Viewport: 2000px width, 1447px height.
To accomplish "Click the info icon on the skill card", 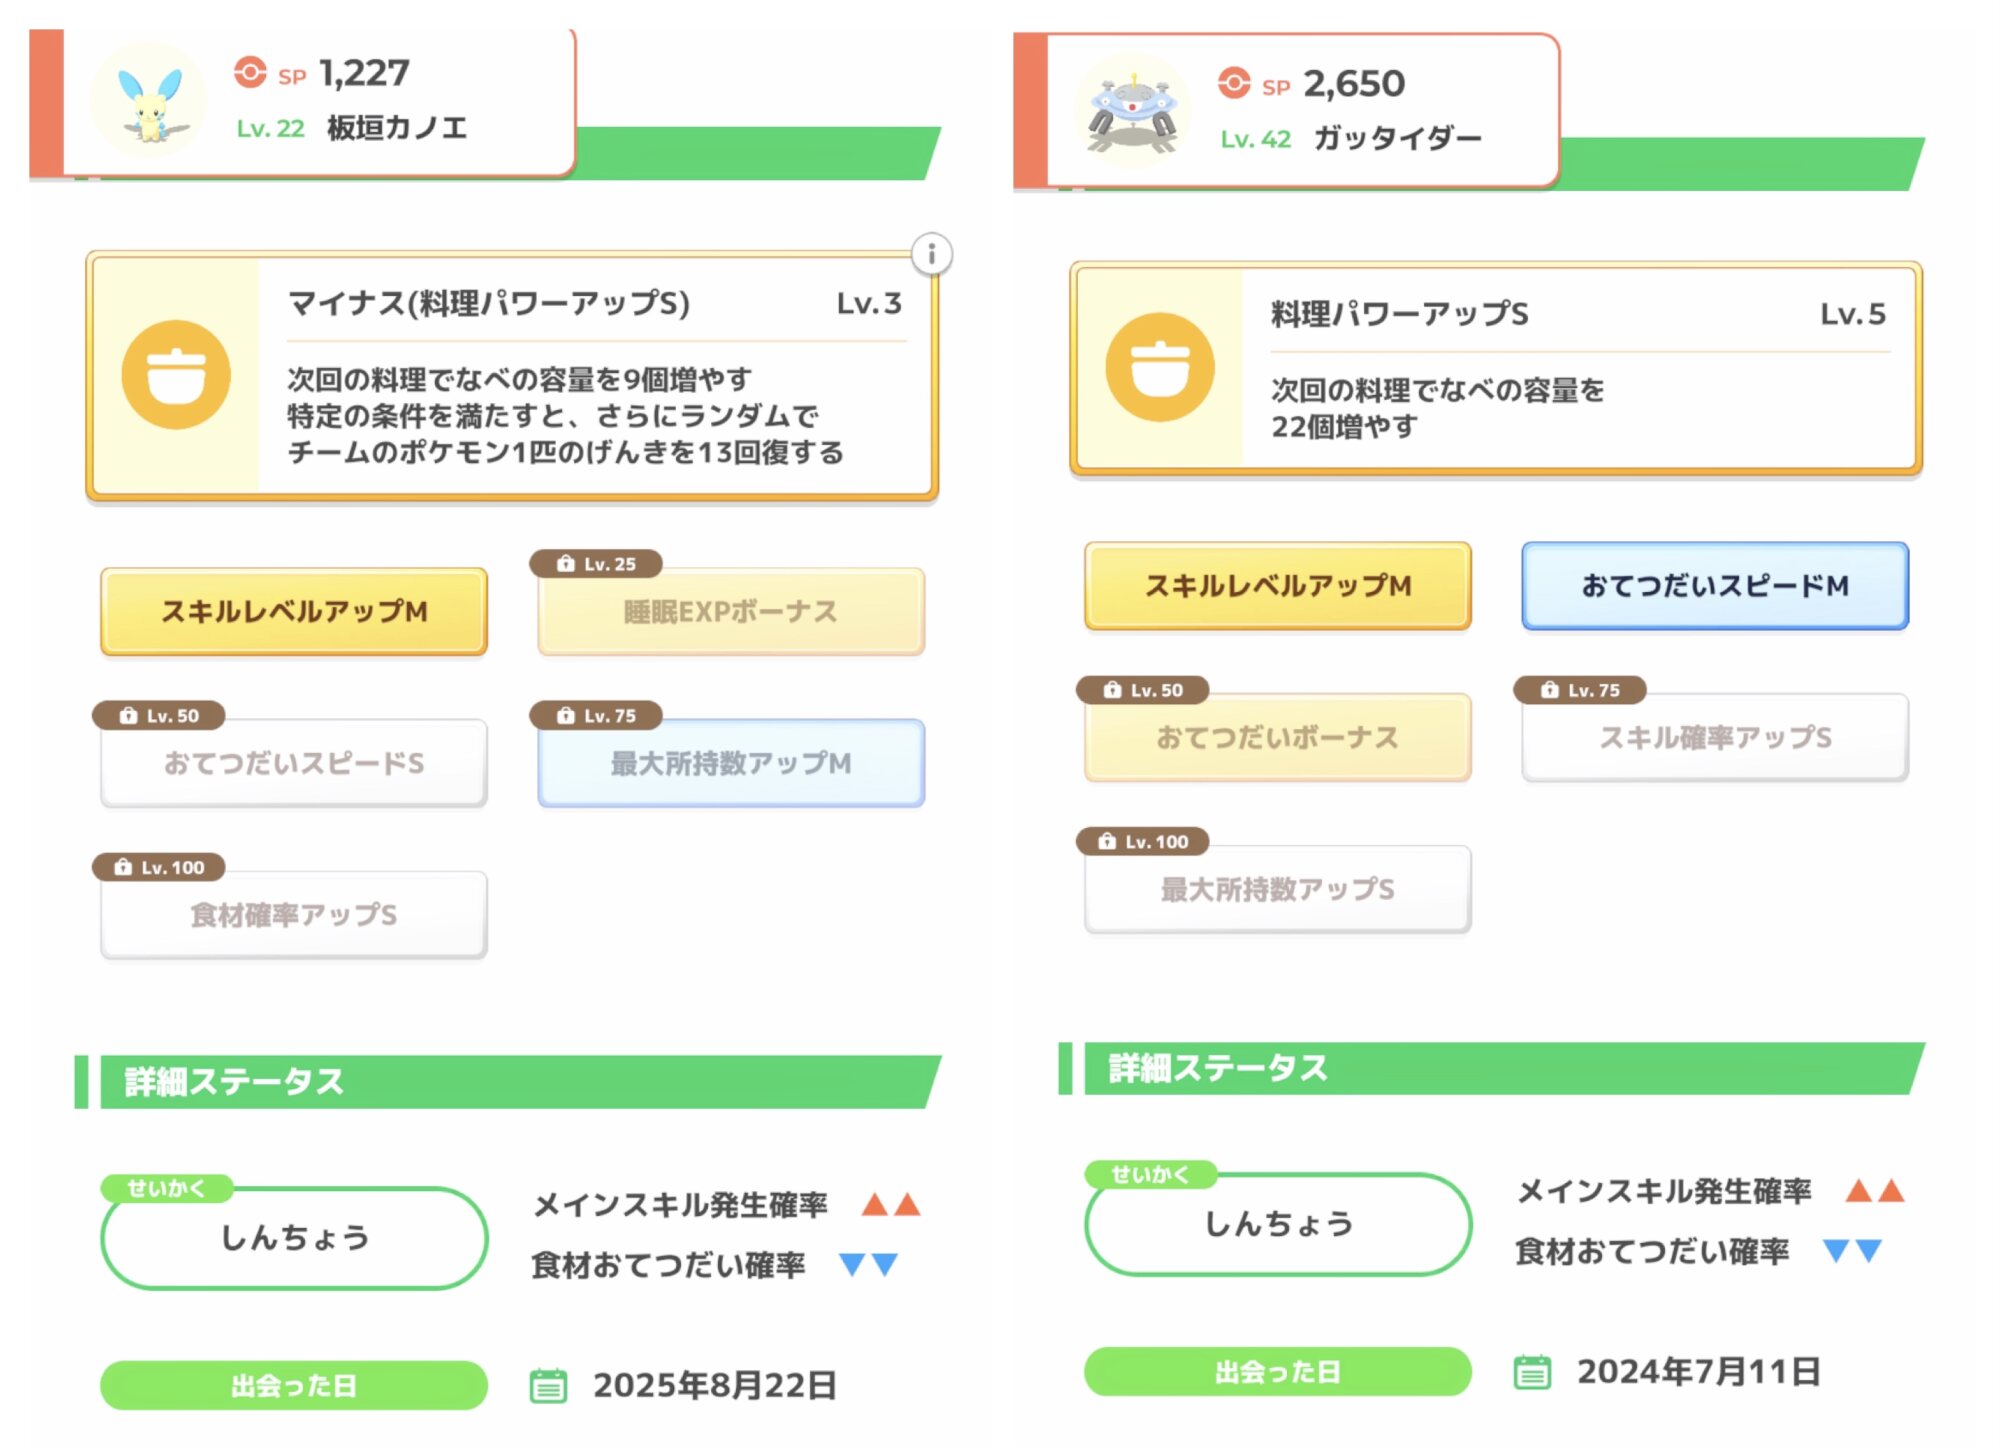I will tap(931, 254).
